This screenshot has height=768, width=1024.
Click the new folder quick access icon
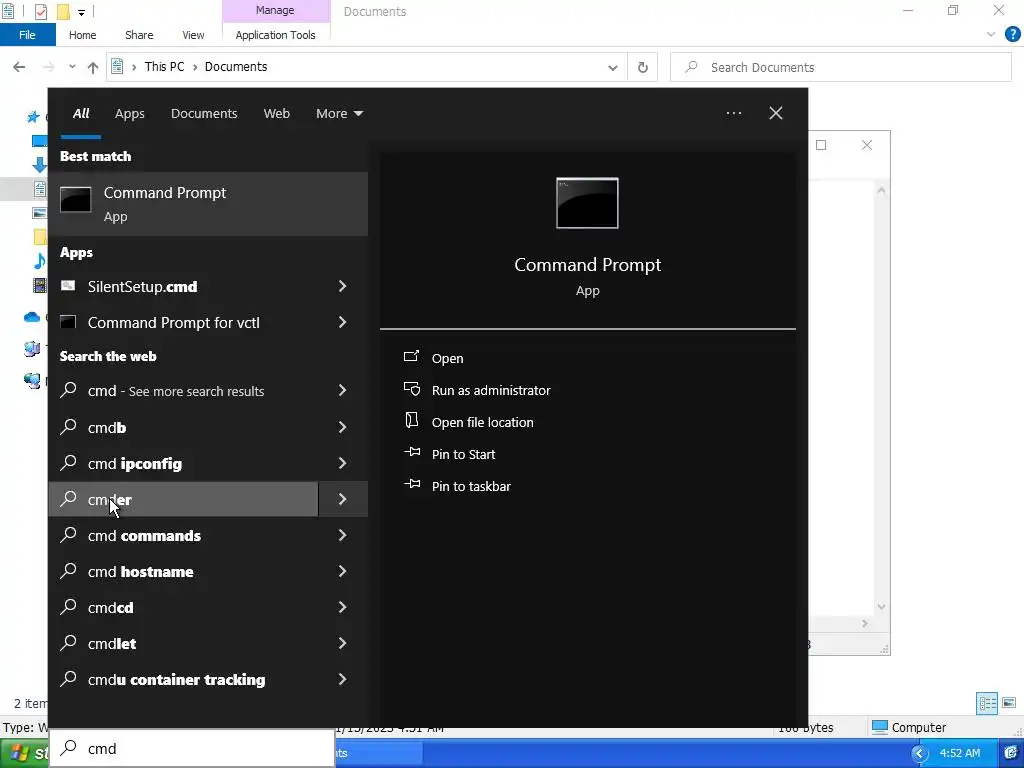point(63,12)
